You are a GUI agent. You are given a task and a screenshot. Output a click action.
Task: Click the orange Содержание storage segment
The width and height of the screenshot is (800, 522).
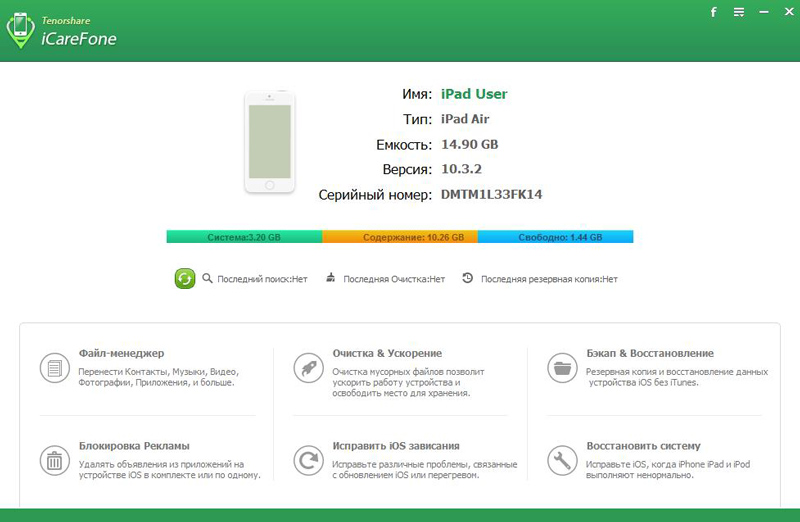click(400, 237)
